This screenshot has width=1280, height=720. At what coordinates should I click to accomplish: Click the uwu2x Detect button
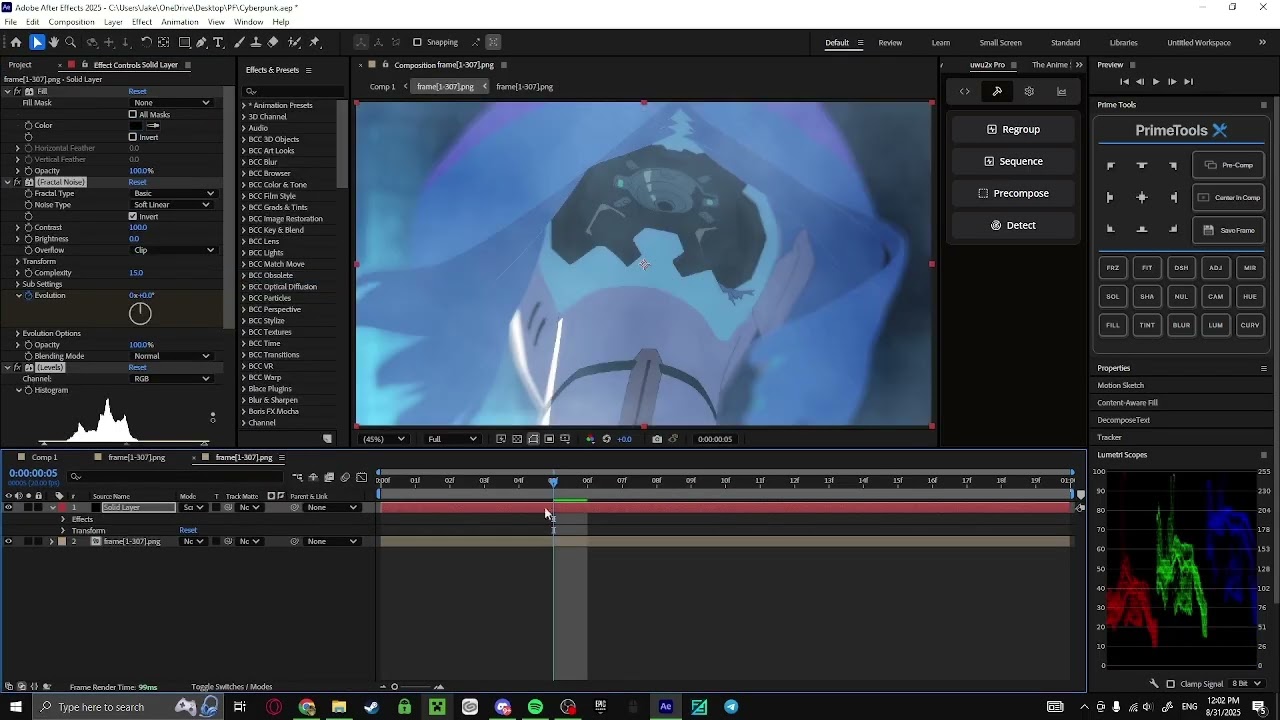coord(1013,225)
